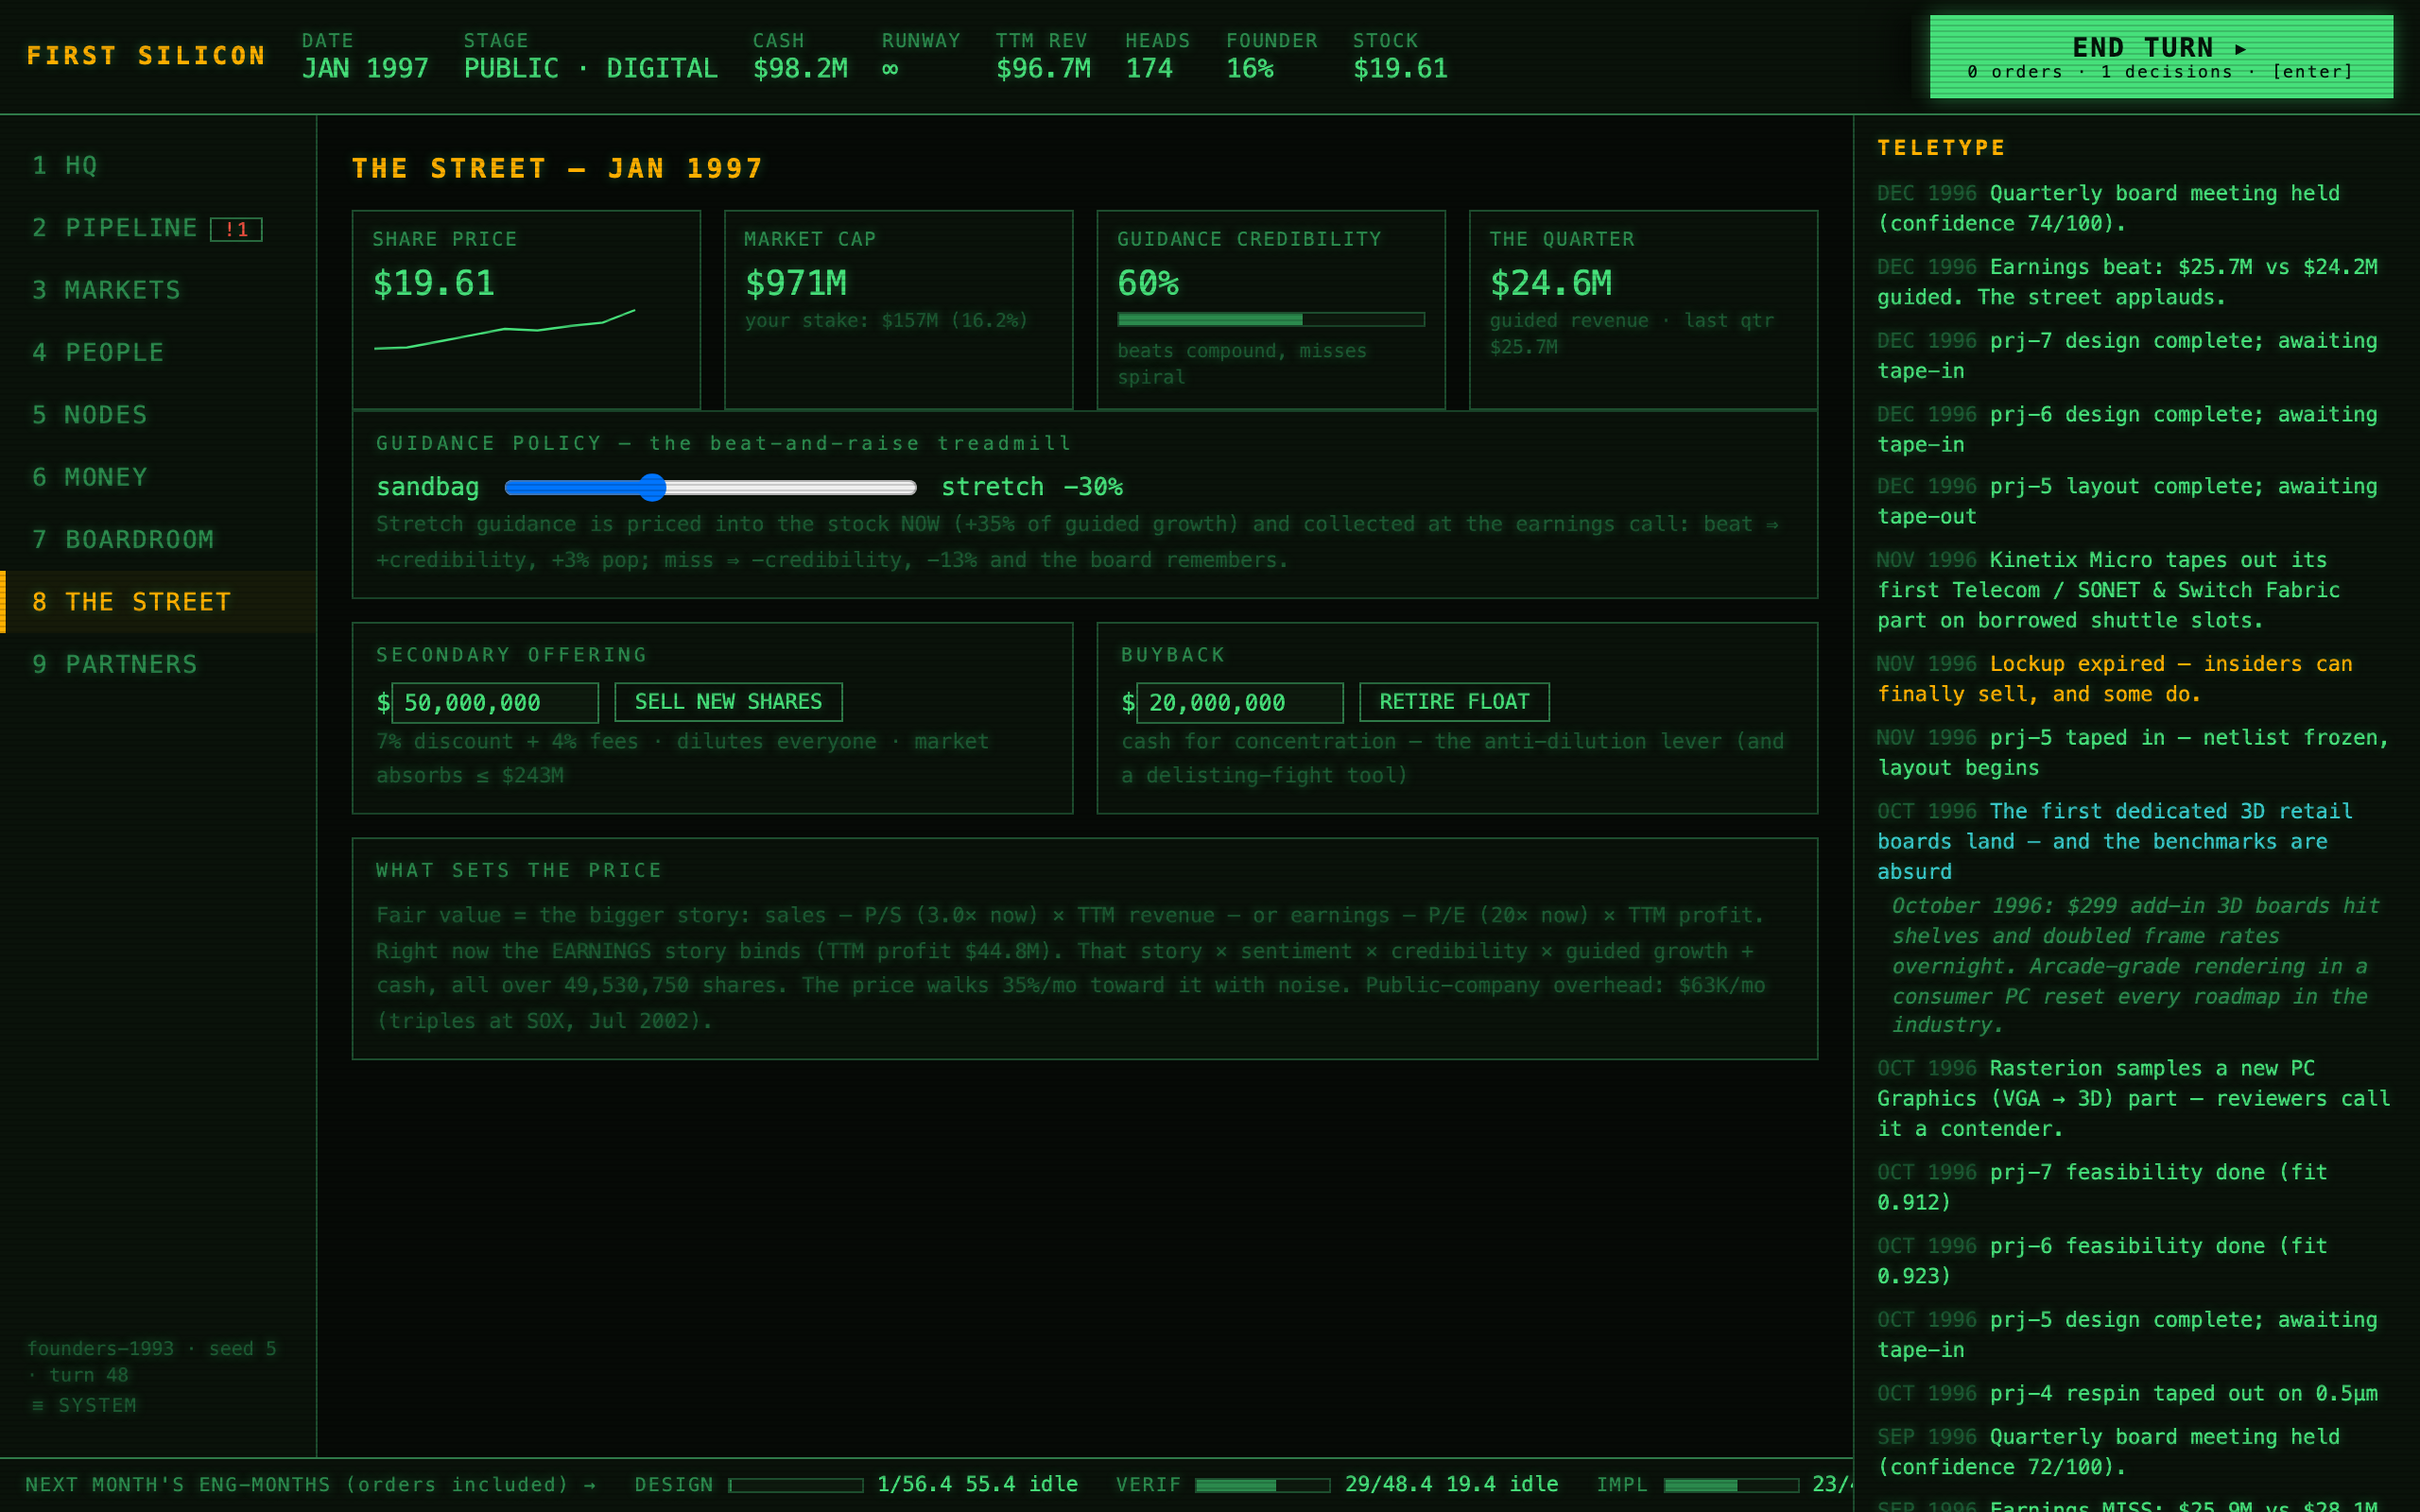Click the cash value $98.2M
This screenshot has width=2420, height=1512.
click(x=800, y=68)
